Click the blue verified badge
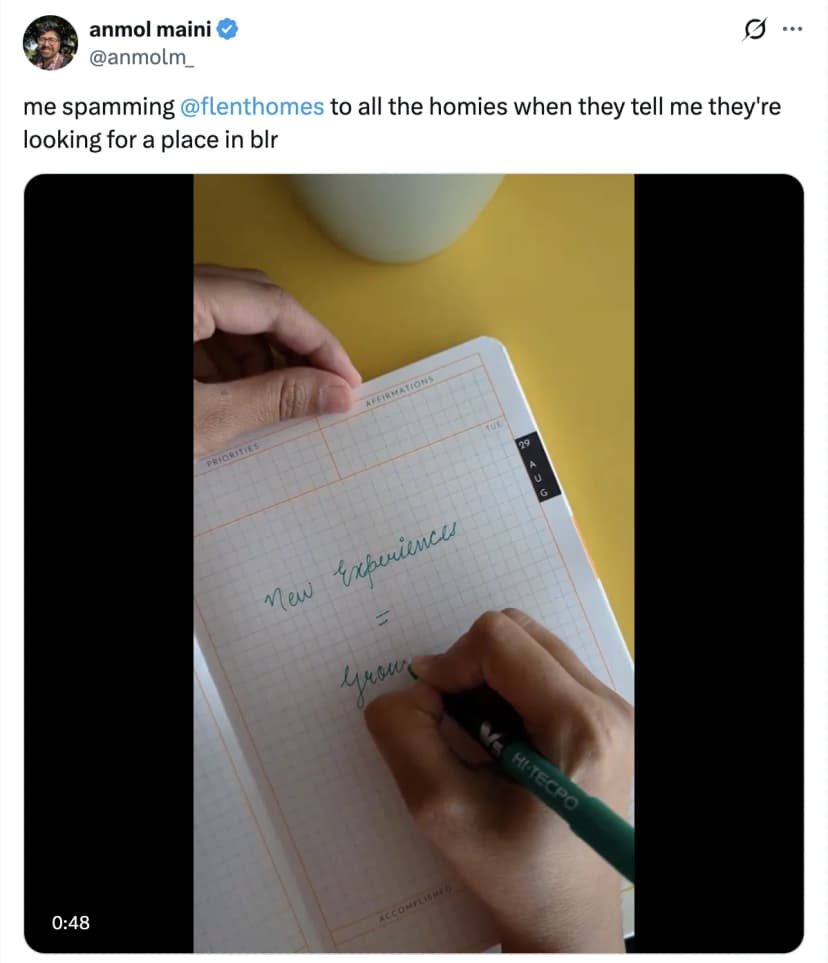Screen dimensions: 828x963 (228, 31)
